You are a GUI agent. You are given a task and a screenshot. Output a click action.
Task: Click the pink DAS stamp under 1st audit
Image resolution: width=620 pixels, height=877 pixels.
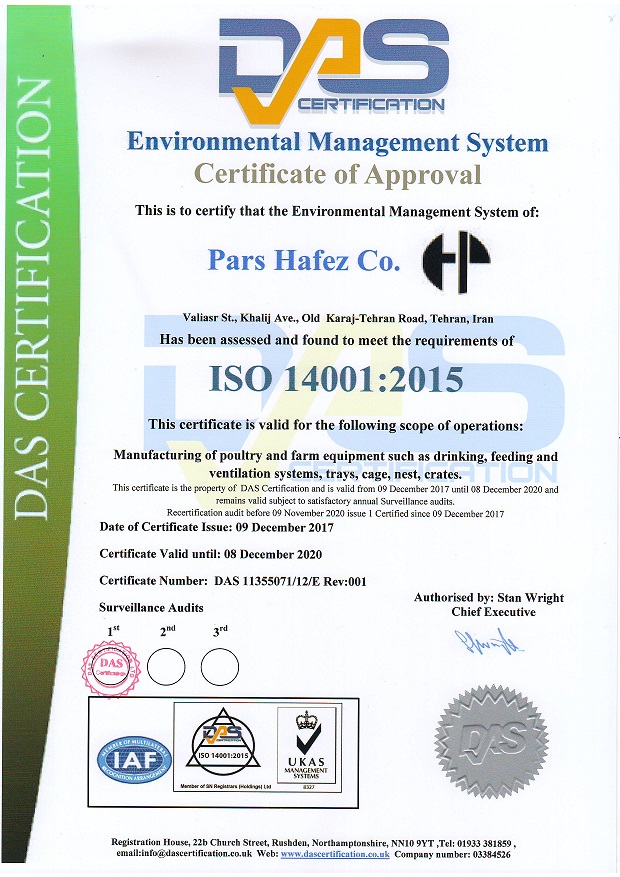pyautogui.click(x=110, y=668)
